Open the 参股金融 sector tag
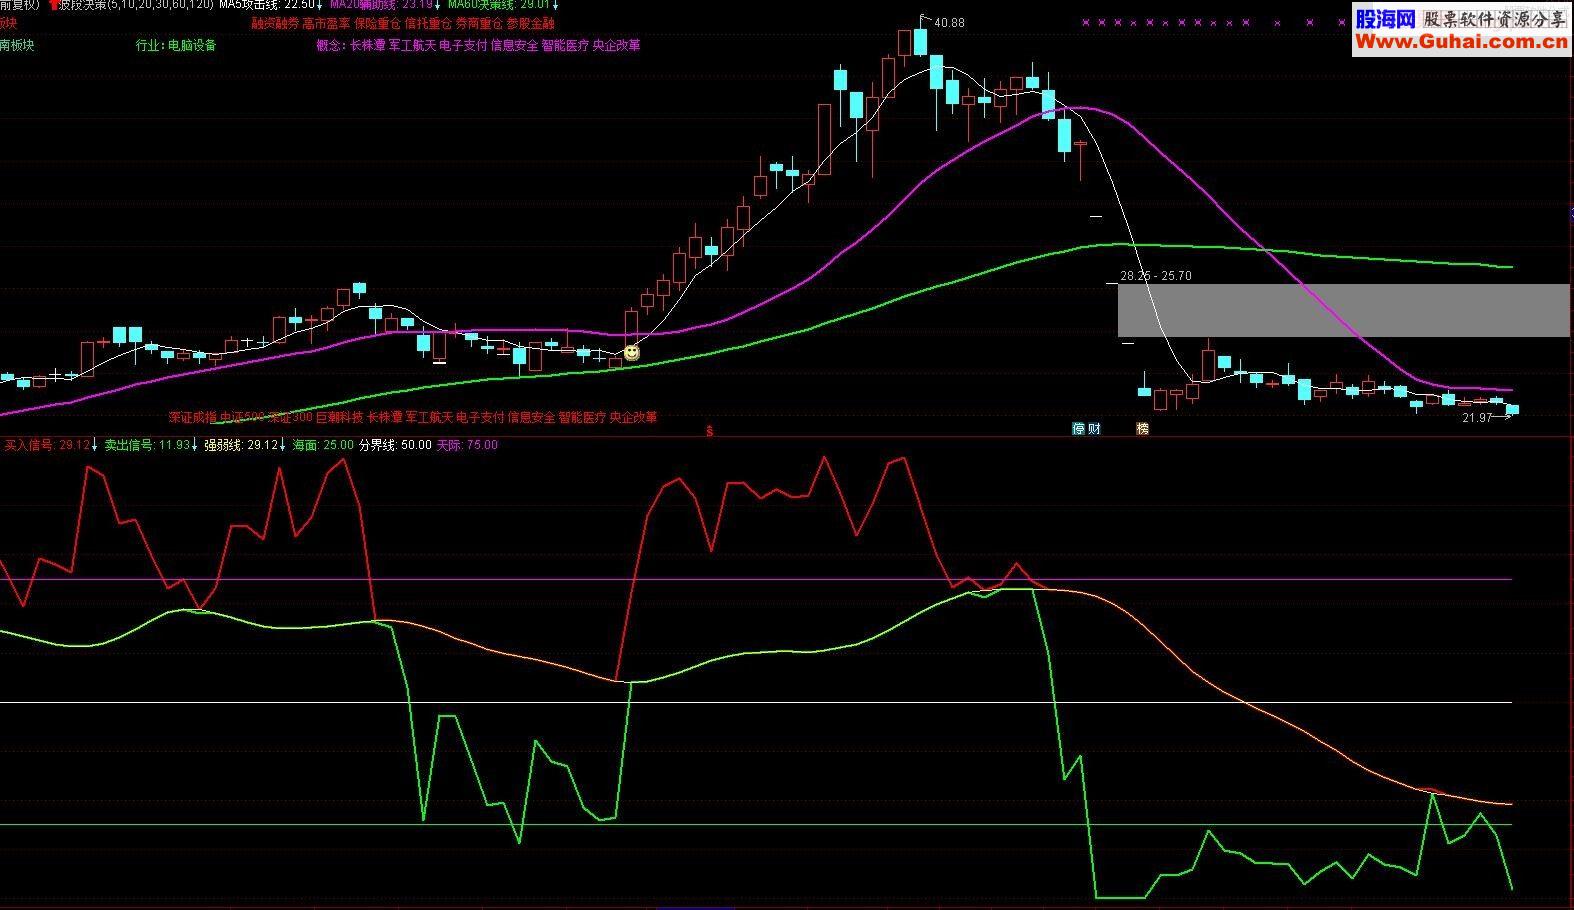The height and width of the screenshot is (910, 1574). (x=530, y=23)
